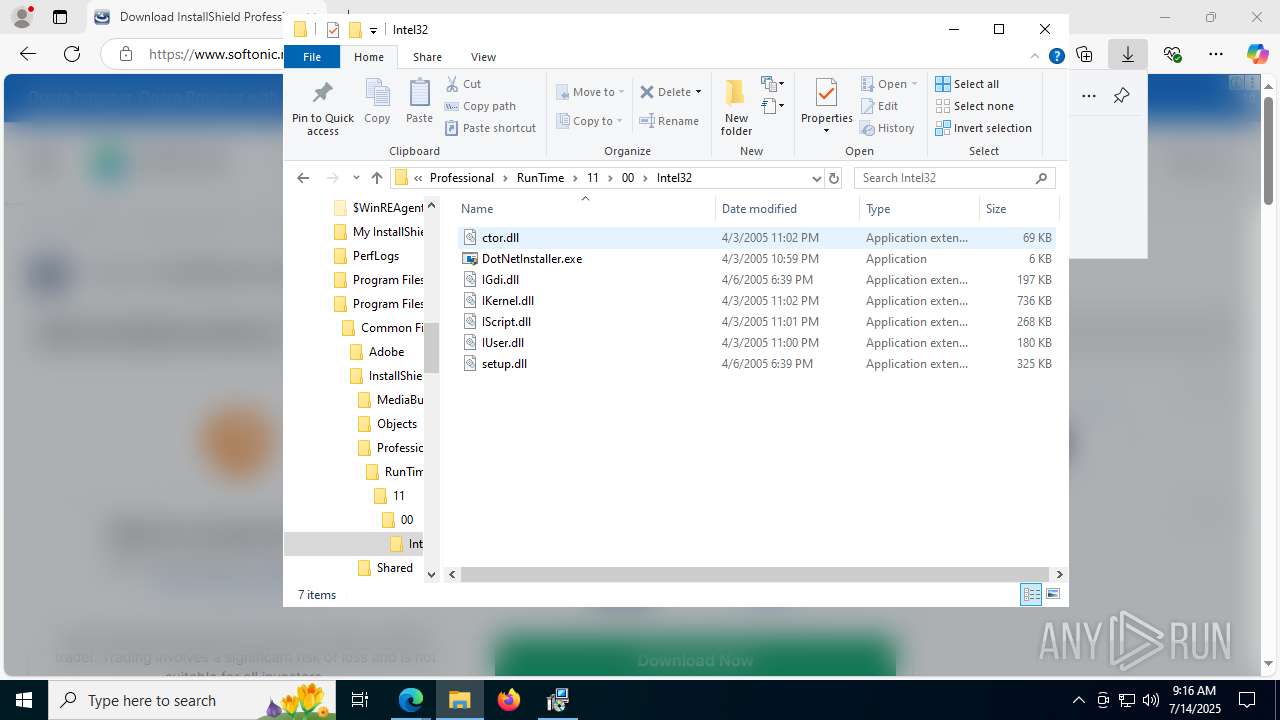This screenshot has height=720, width=1280.
Task: Click RunTime in breadcrumb path
Action: (x=540, y=178)
